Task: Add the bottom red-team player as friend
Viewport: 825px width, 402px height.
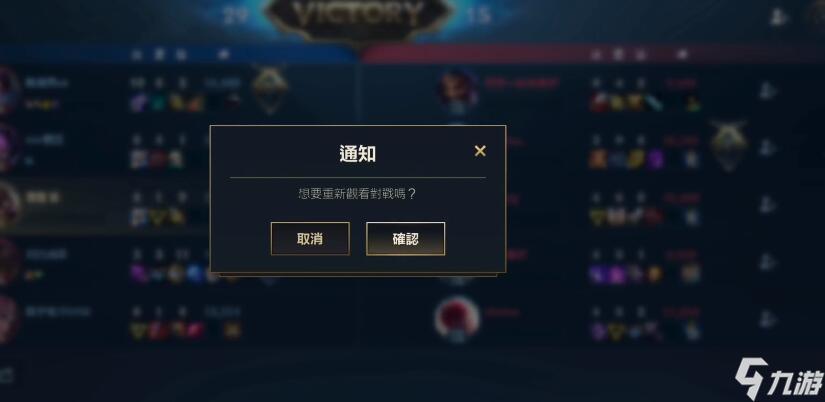Action: [768, 319]
